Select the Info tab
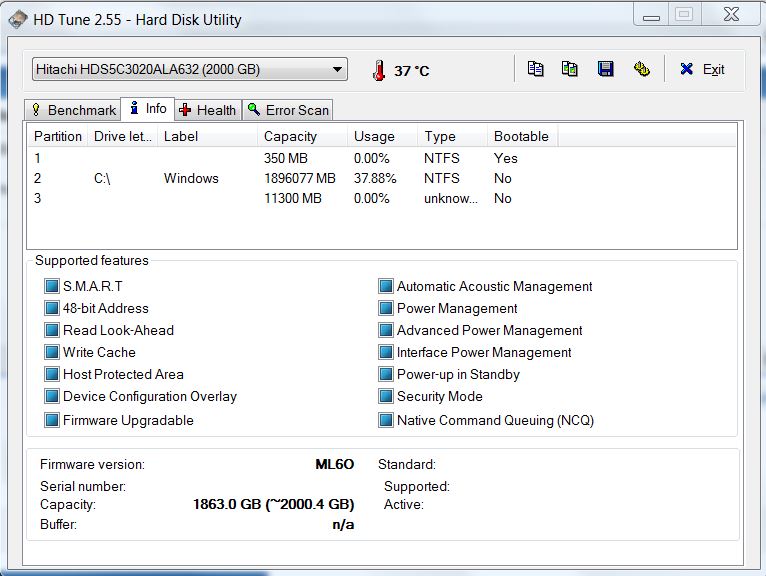The image size is (766, 576). [148, 108]
